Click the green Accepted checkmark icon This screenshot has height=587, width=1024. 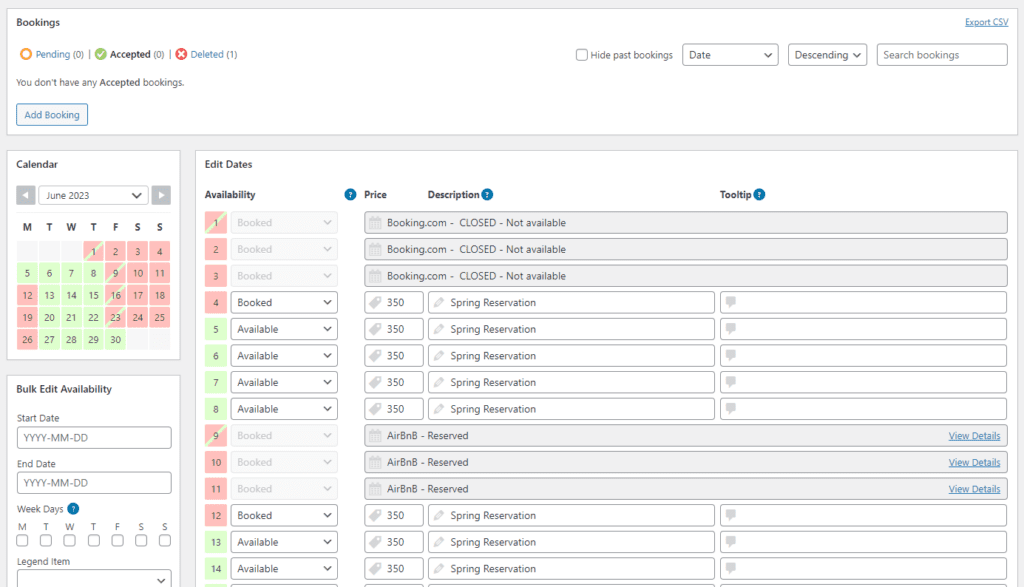tap(101, 54)
